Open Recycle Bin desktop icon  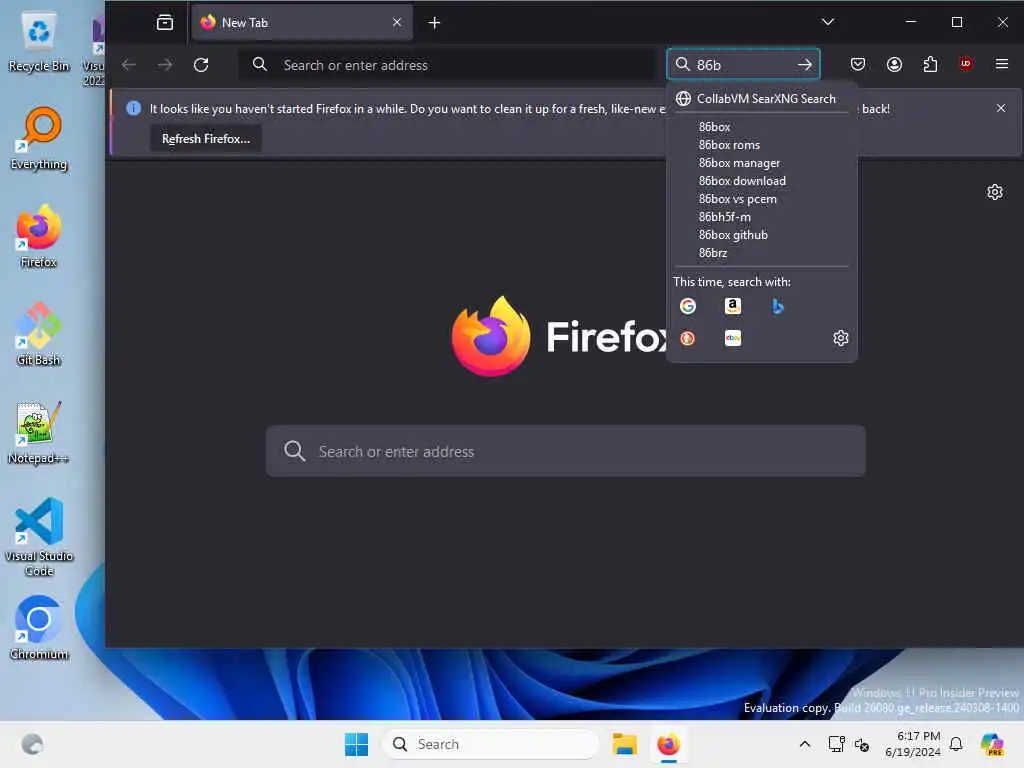39,42
